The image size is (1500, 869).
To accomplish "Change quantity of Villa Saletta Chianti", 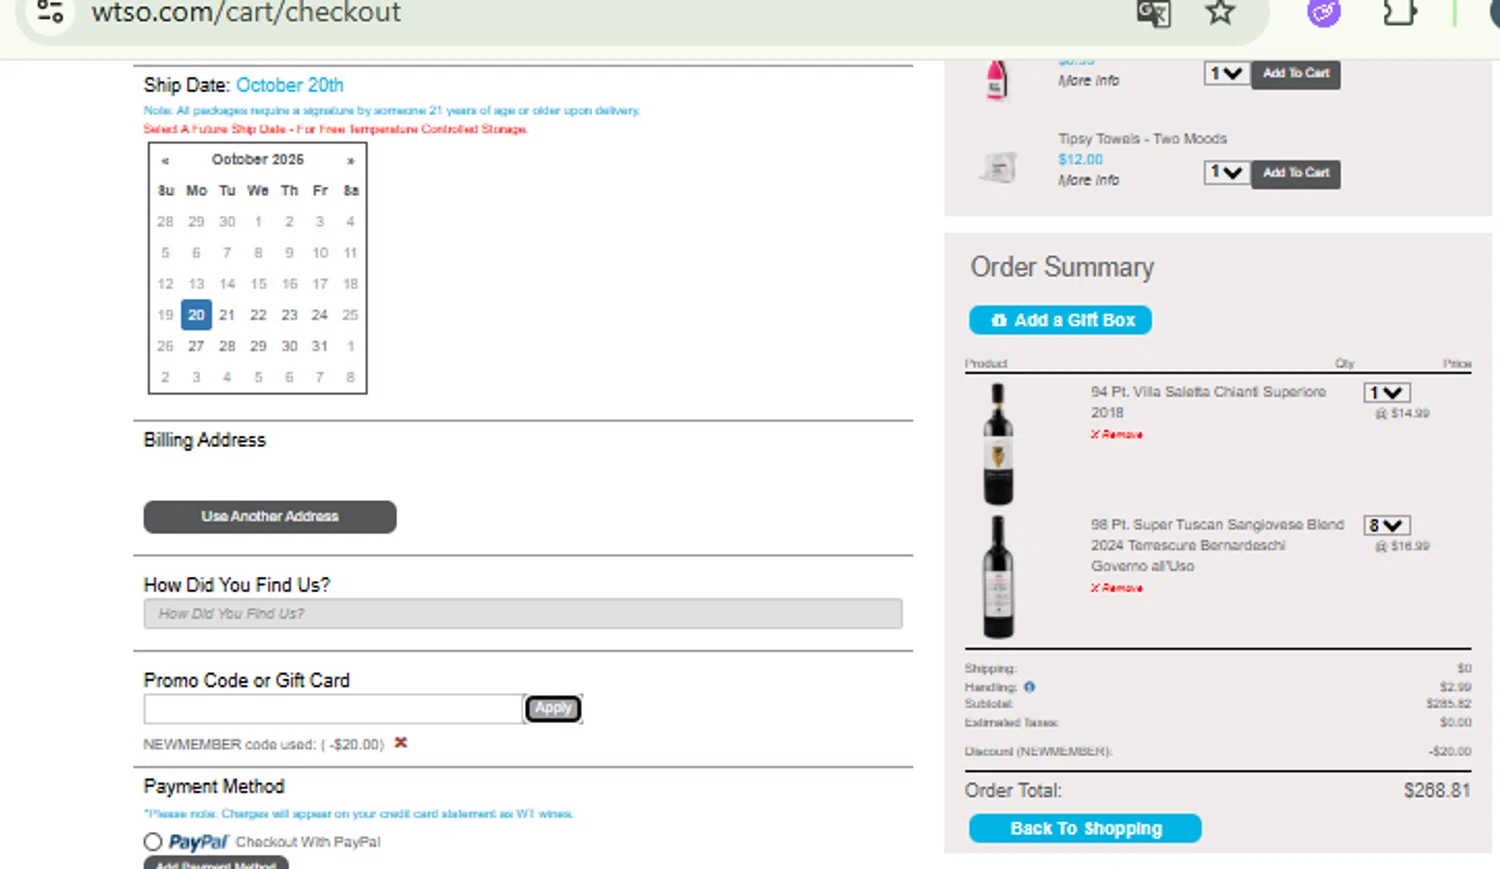I will click(x=1387, y=393).
